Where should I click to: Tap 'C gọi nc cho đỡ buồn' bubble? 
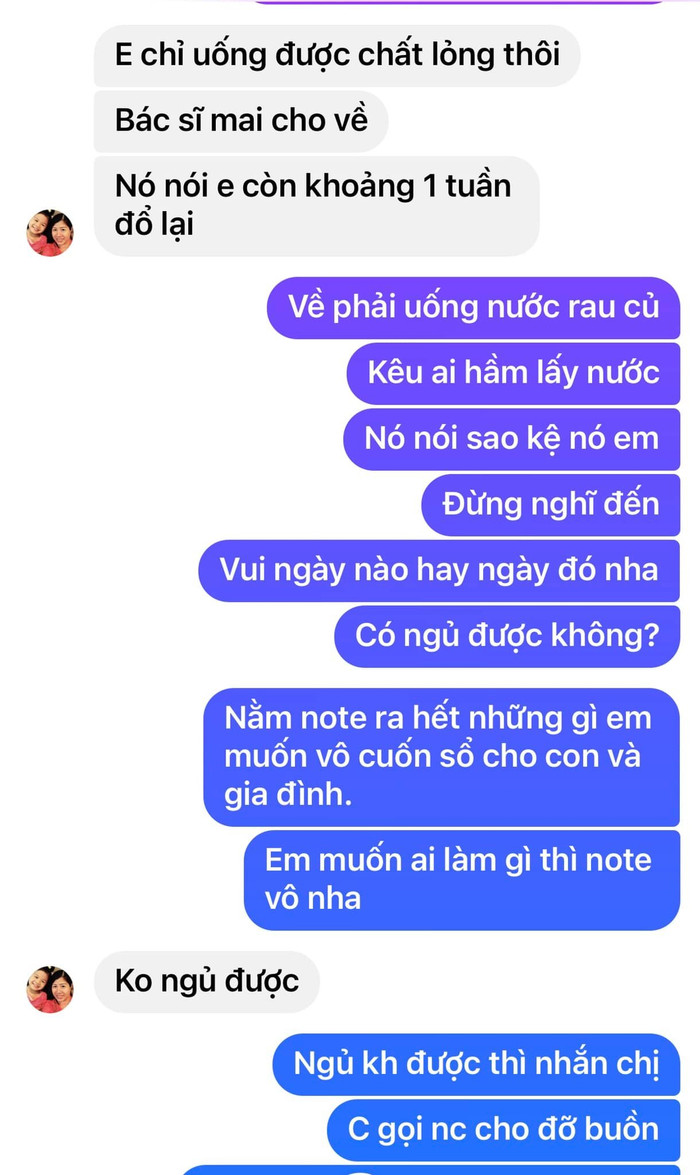pyautogui.click(x=503, y=1130)
